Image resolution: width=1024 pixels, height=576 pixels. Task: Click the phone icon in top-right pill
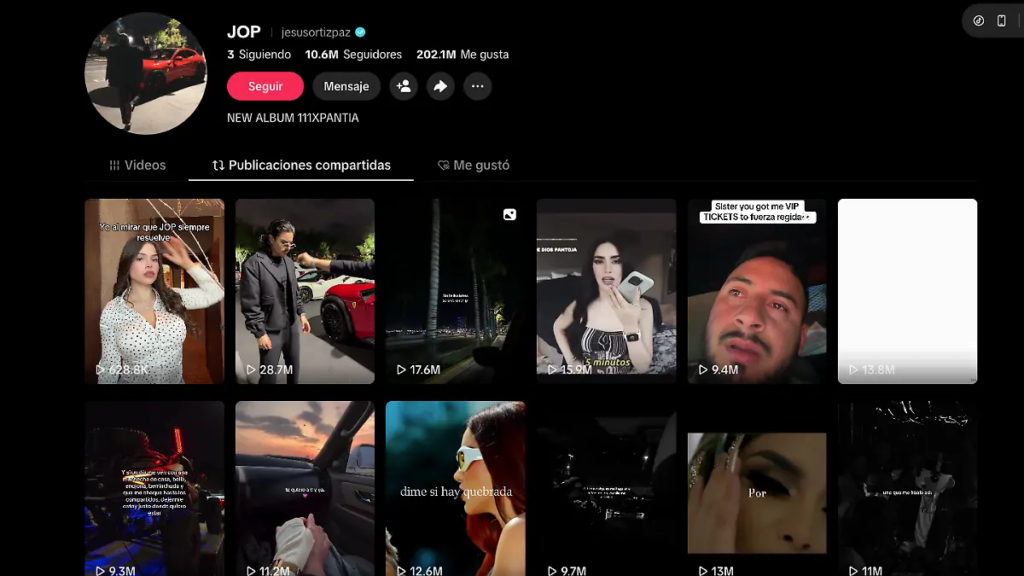(x=1001, y=21)
